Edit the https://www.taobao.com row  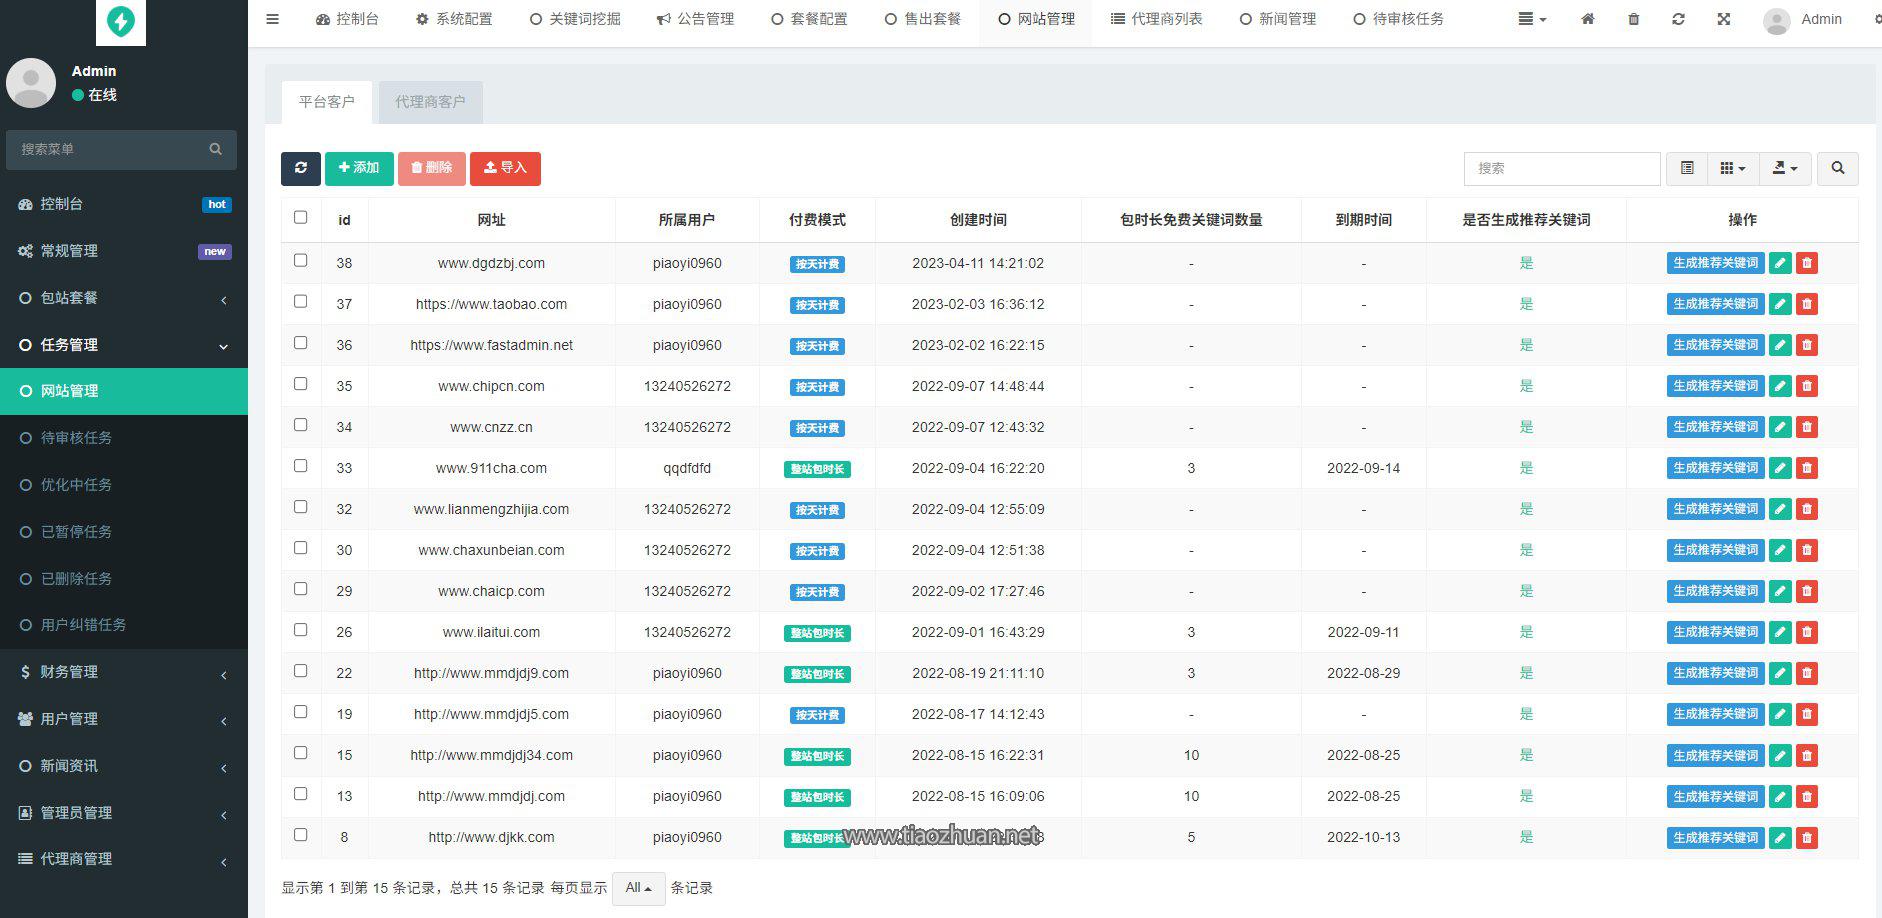pyautogui.click(x=1780, y=304)
